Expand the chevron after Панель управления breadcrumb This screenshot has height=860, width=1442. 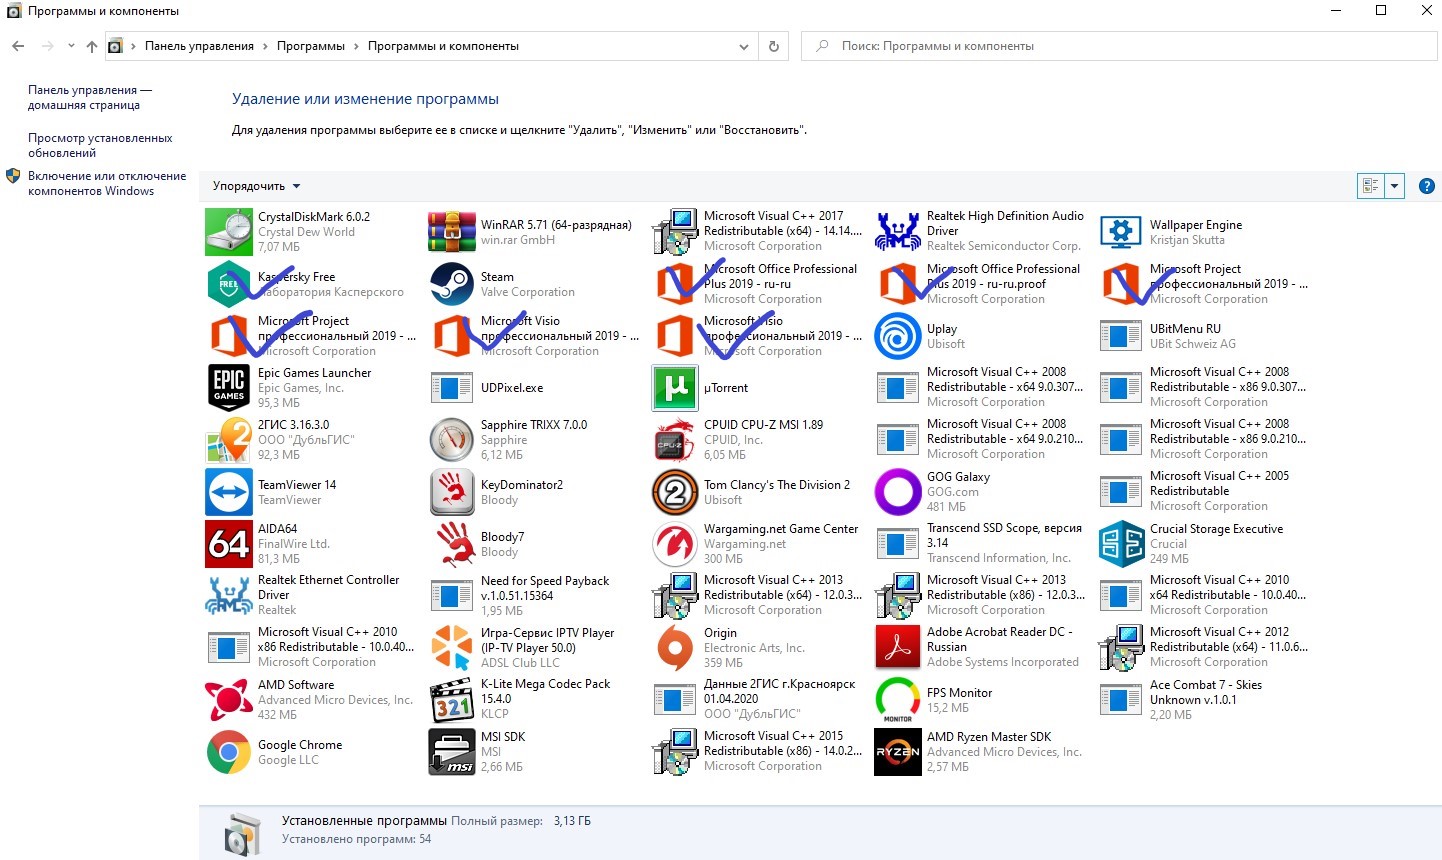265,46
